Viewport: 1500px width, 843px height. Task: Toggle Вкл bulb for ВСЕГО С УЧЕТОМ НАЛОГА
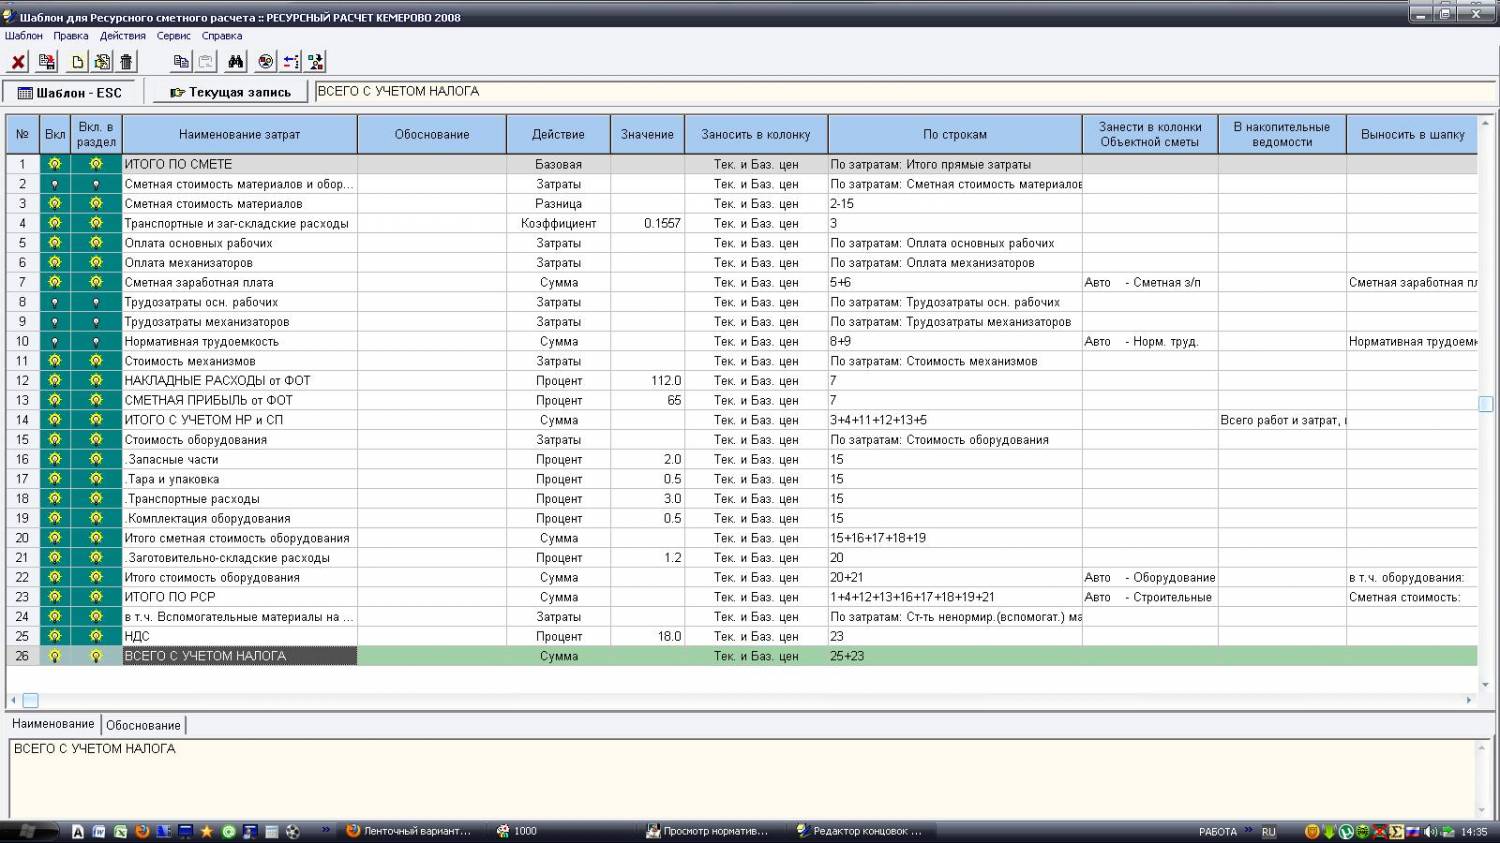click(x=55, y=656)
